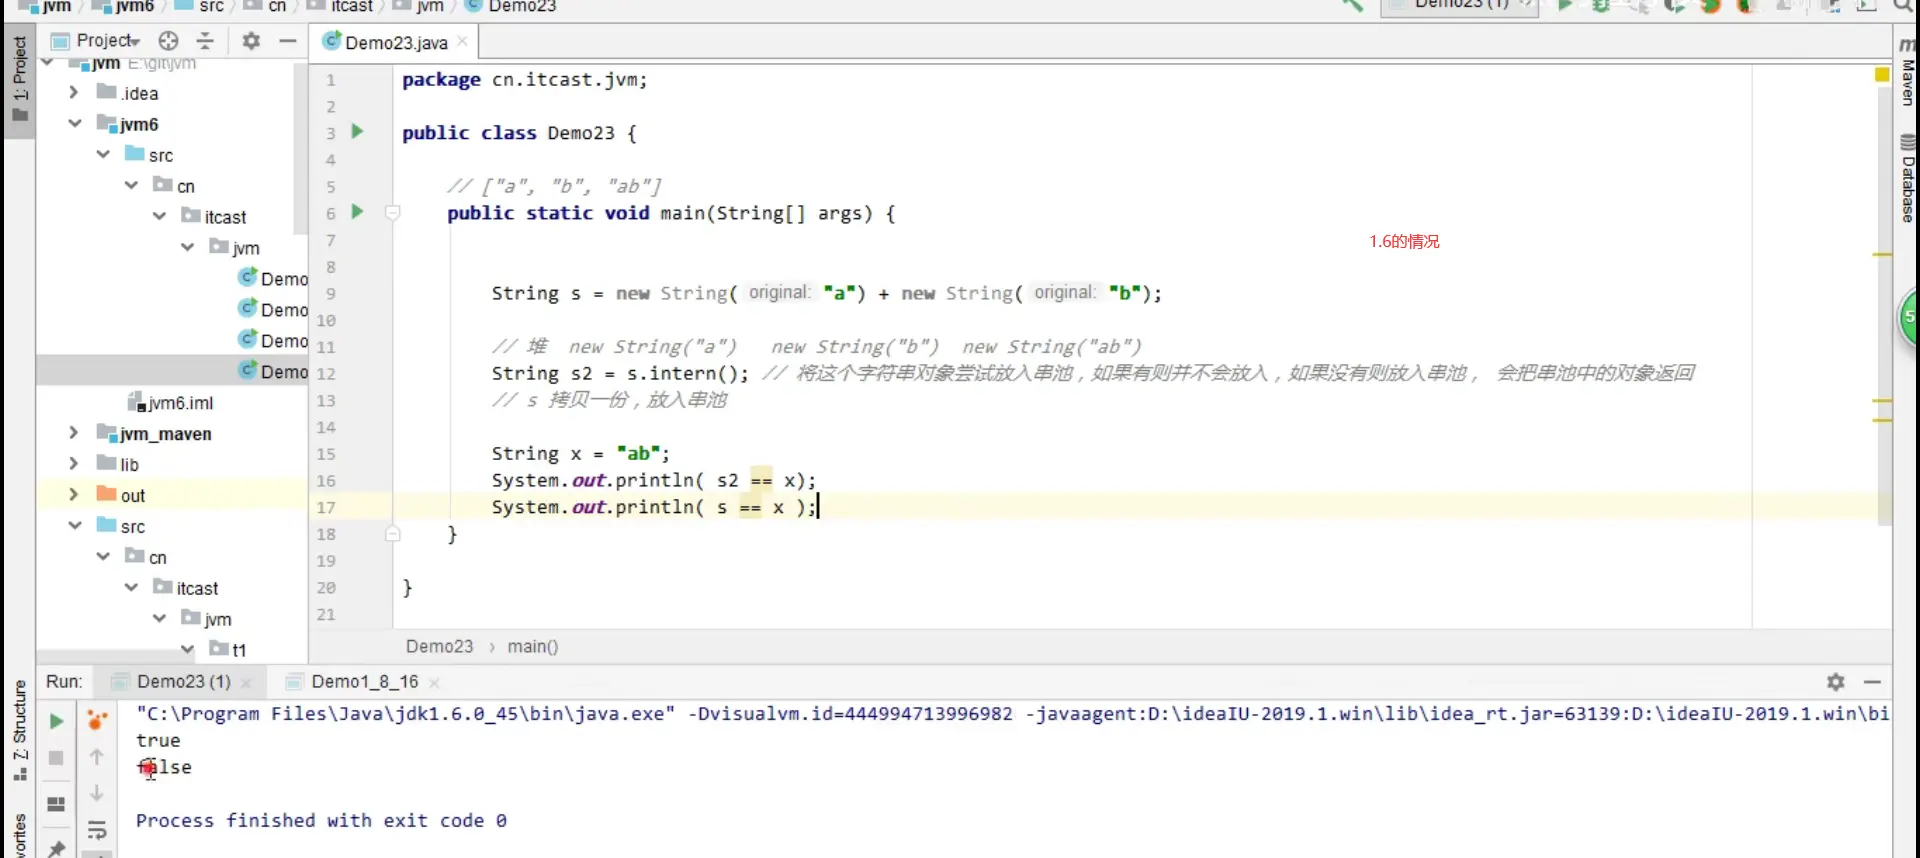
Task: Click the line number 9 in the gutter
Action: tap(330, 293)
